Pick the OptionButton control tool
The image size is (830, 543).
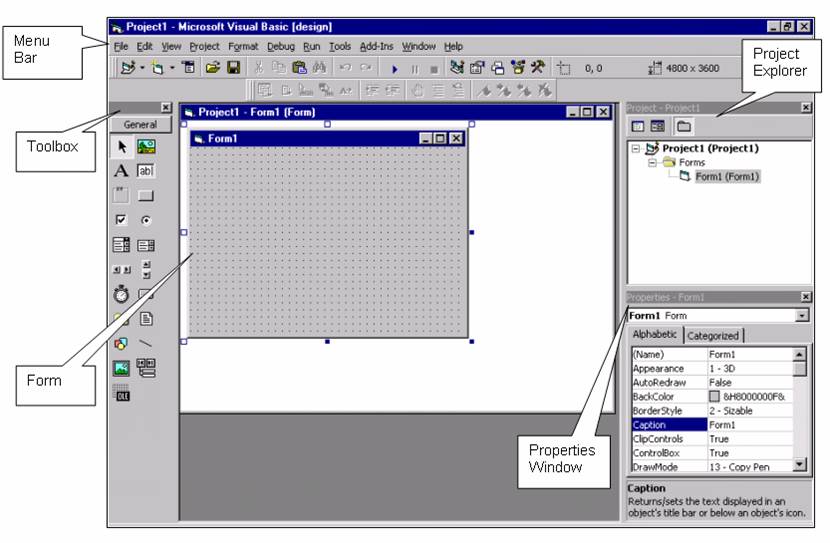click(x=146, y=220)
